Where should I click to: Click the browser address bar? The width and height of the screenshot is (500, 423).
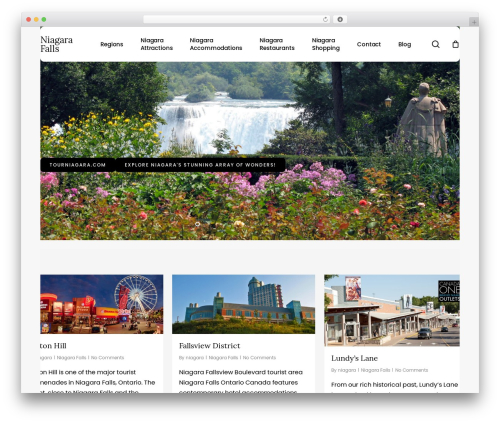click(x=237, y=19)
